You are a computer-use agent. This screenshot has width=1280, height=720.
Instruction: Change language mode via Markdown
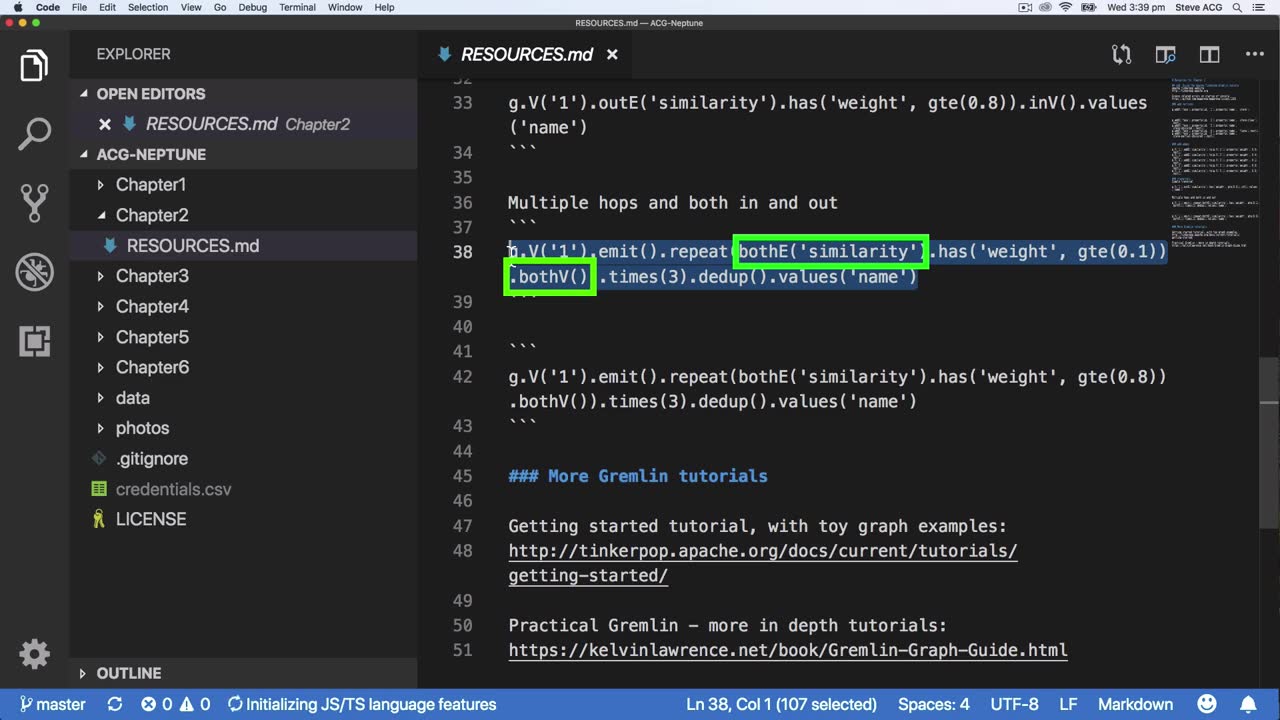coord(1135,704)
